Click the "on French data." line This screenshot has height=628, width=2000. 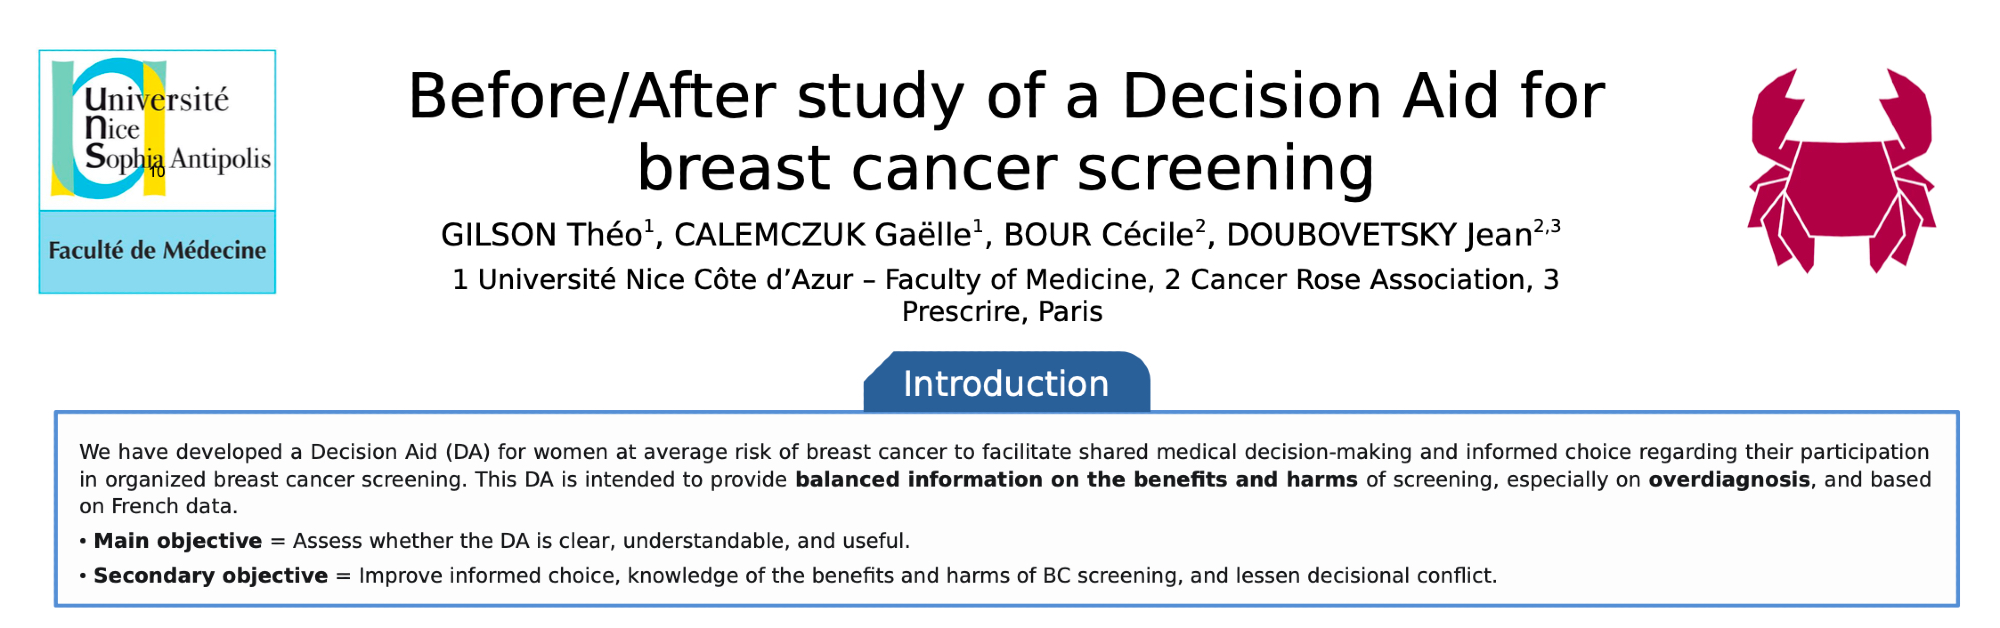click(158, 507)
